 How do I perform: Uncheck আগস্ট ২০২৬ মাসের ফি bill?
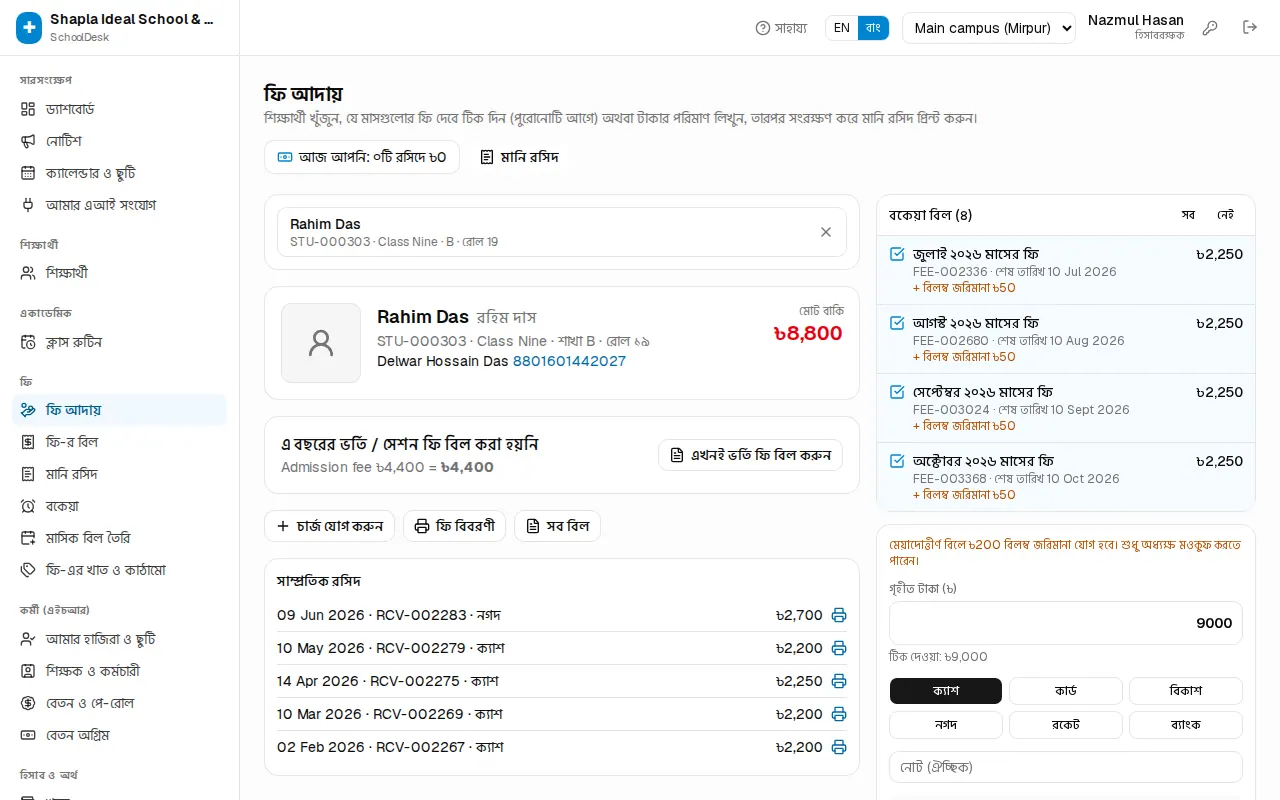(x=897, y=323)
